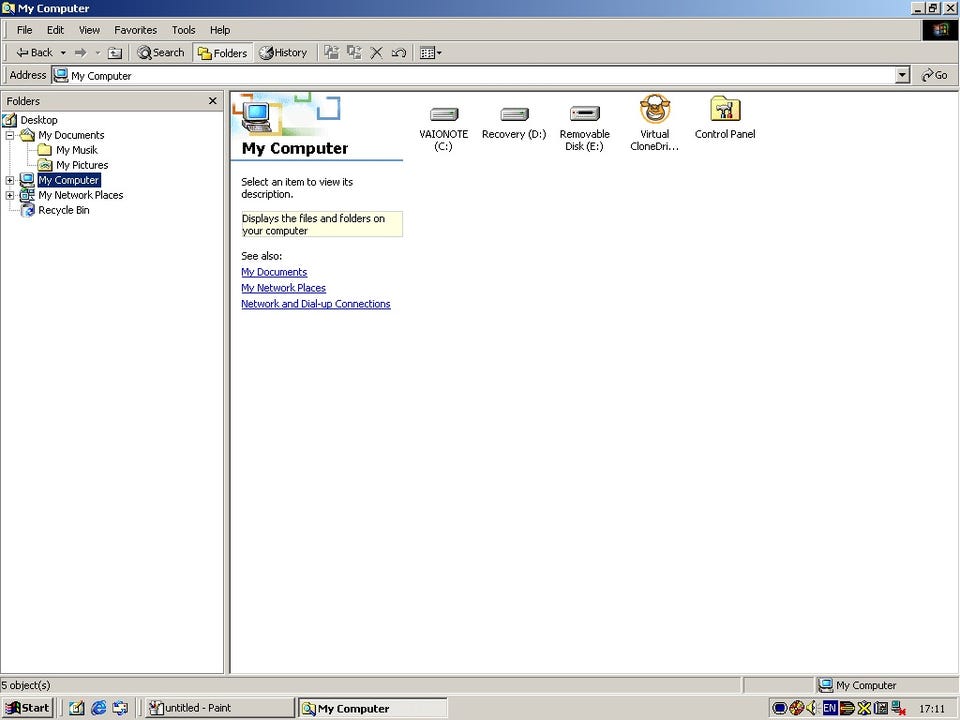This screenshot has height=720, width=960.
Task: Go up one folder level
Action: [x=115, y=53]
